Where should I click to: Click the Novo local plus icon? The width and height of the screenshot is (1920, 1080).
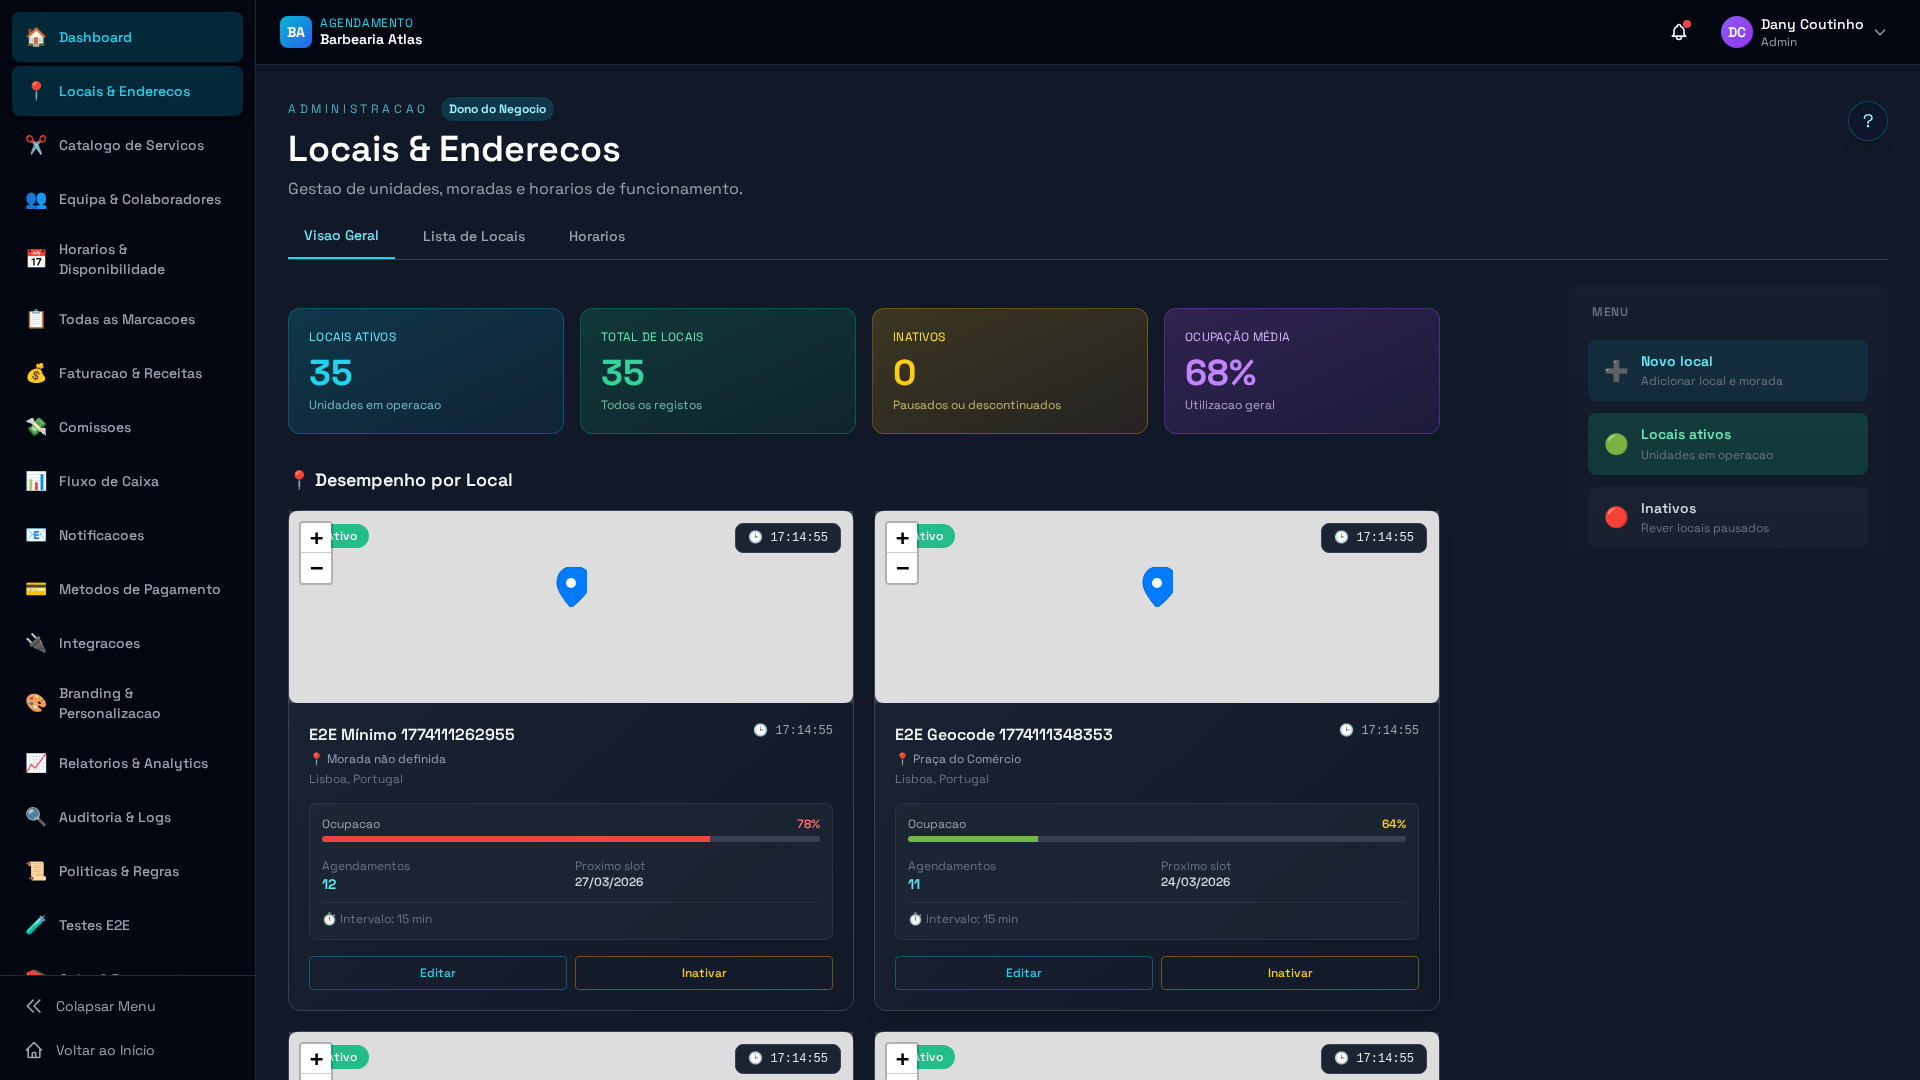tap(1616, 371)
